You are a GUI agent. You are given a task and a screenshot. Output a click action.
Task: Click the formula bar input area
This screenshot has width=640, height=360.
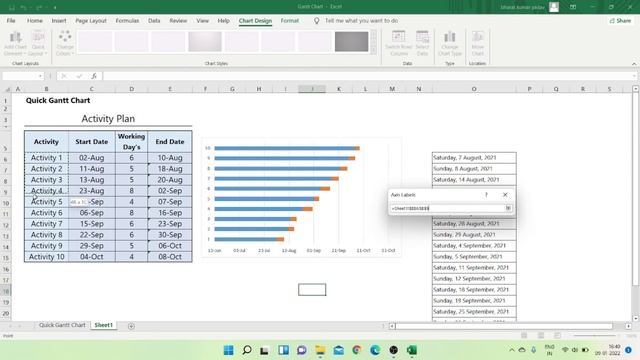click(x=366, y=76)
